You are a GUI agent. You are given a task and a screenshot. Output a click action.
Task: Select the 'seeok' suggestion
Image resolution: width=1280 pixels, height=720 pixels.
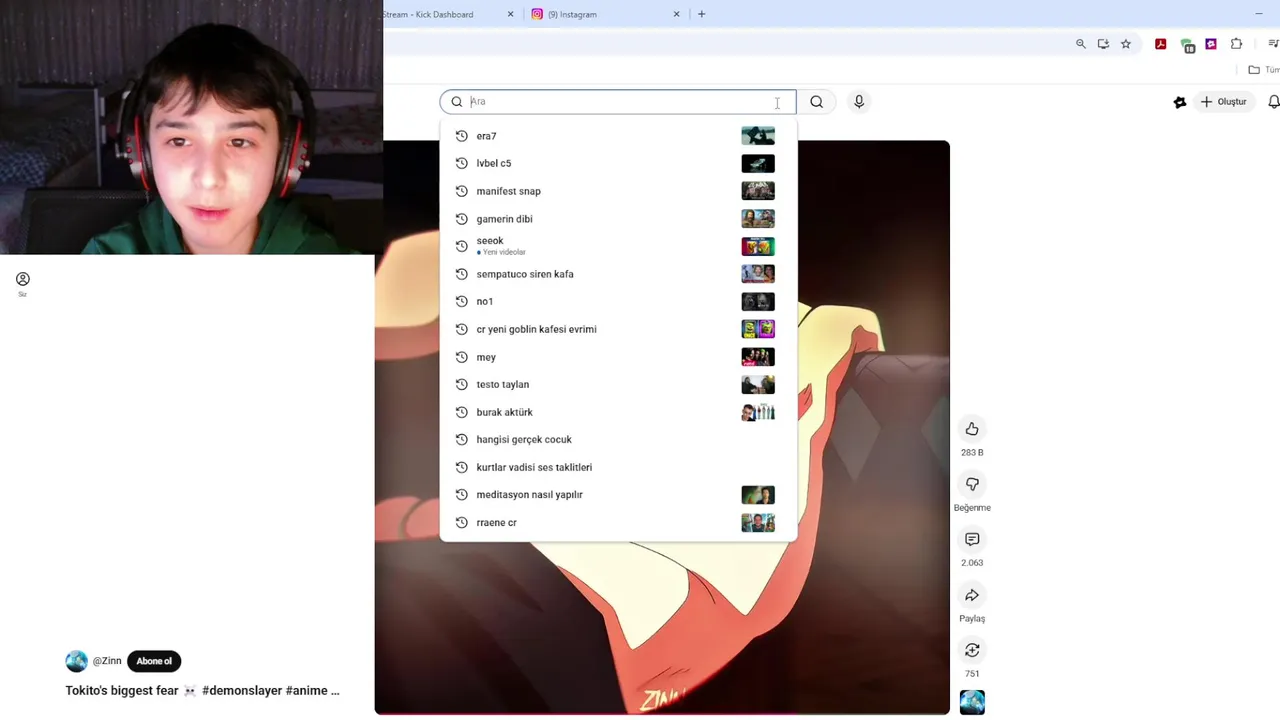tap(618, 246)
